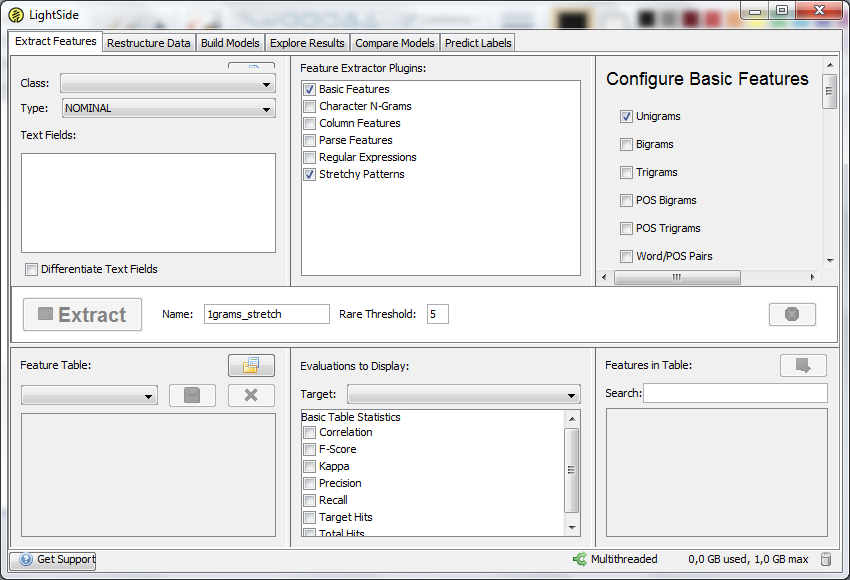Switch to the Explore Results tab

coord(307,43)
